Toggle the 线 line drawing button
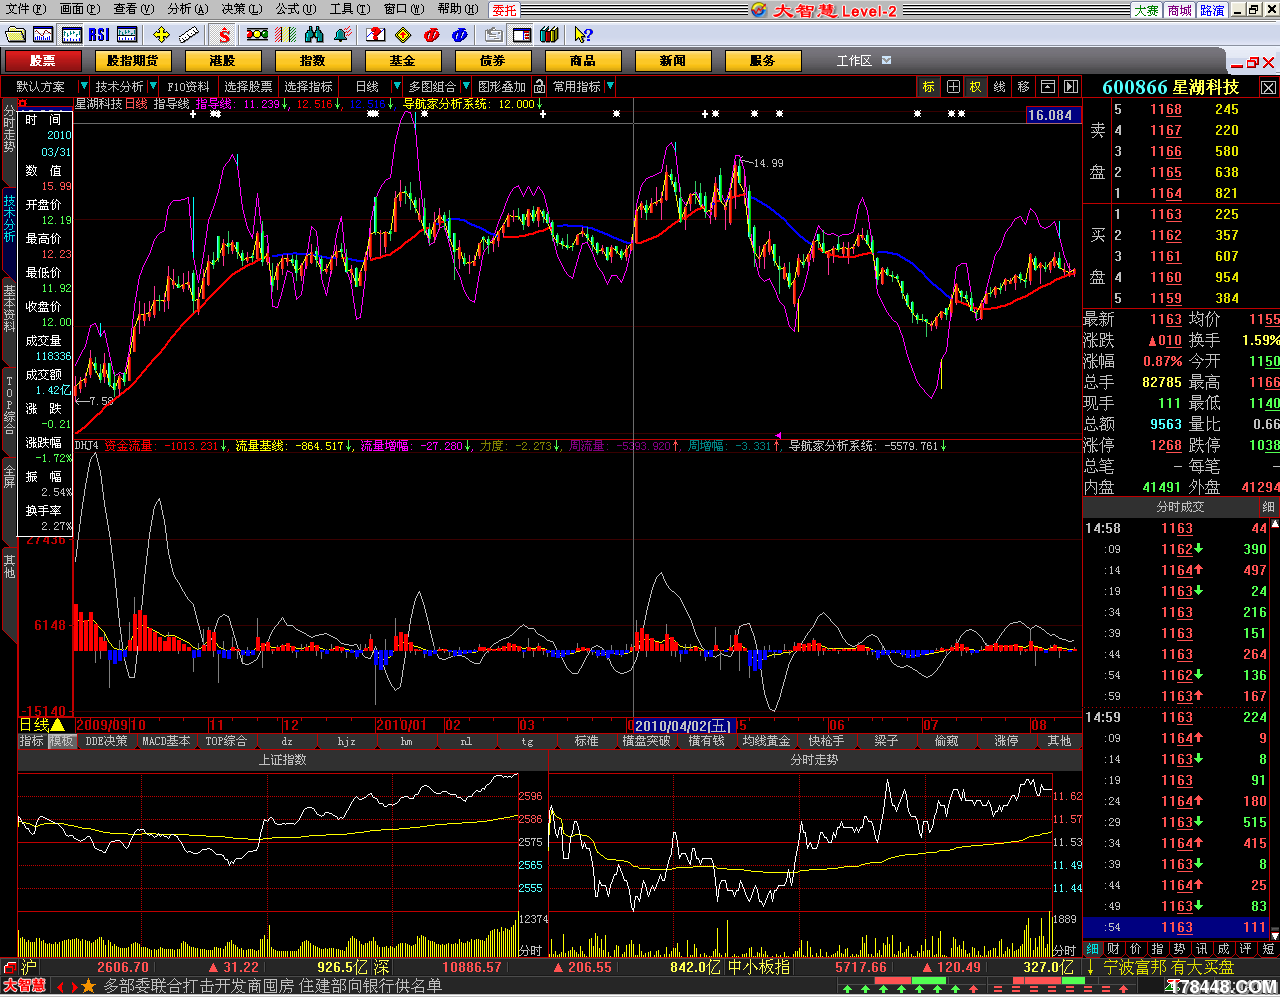 [1000, 87]
